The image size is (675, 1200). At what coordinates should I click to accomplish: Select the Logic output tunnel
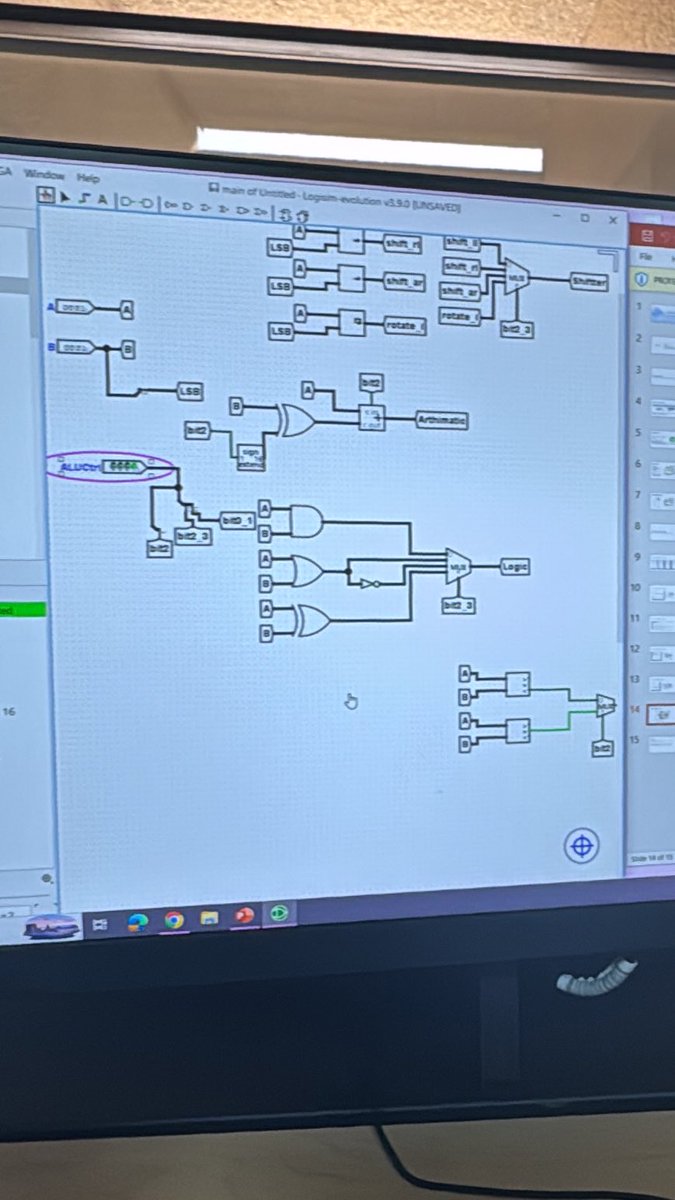click(514, 566)
